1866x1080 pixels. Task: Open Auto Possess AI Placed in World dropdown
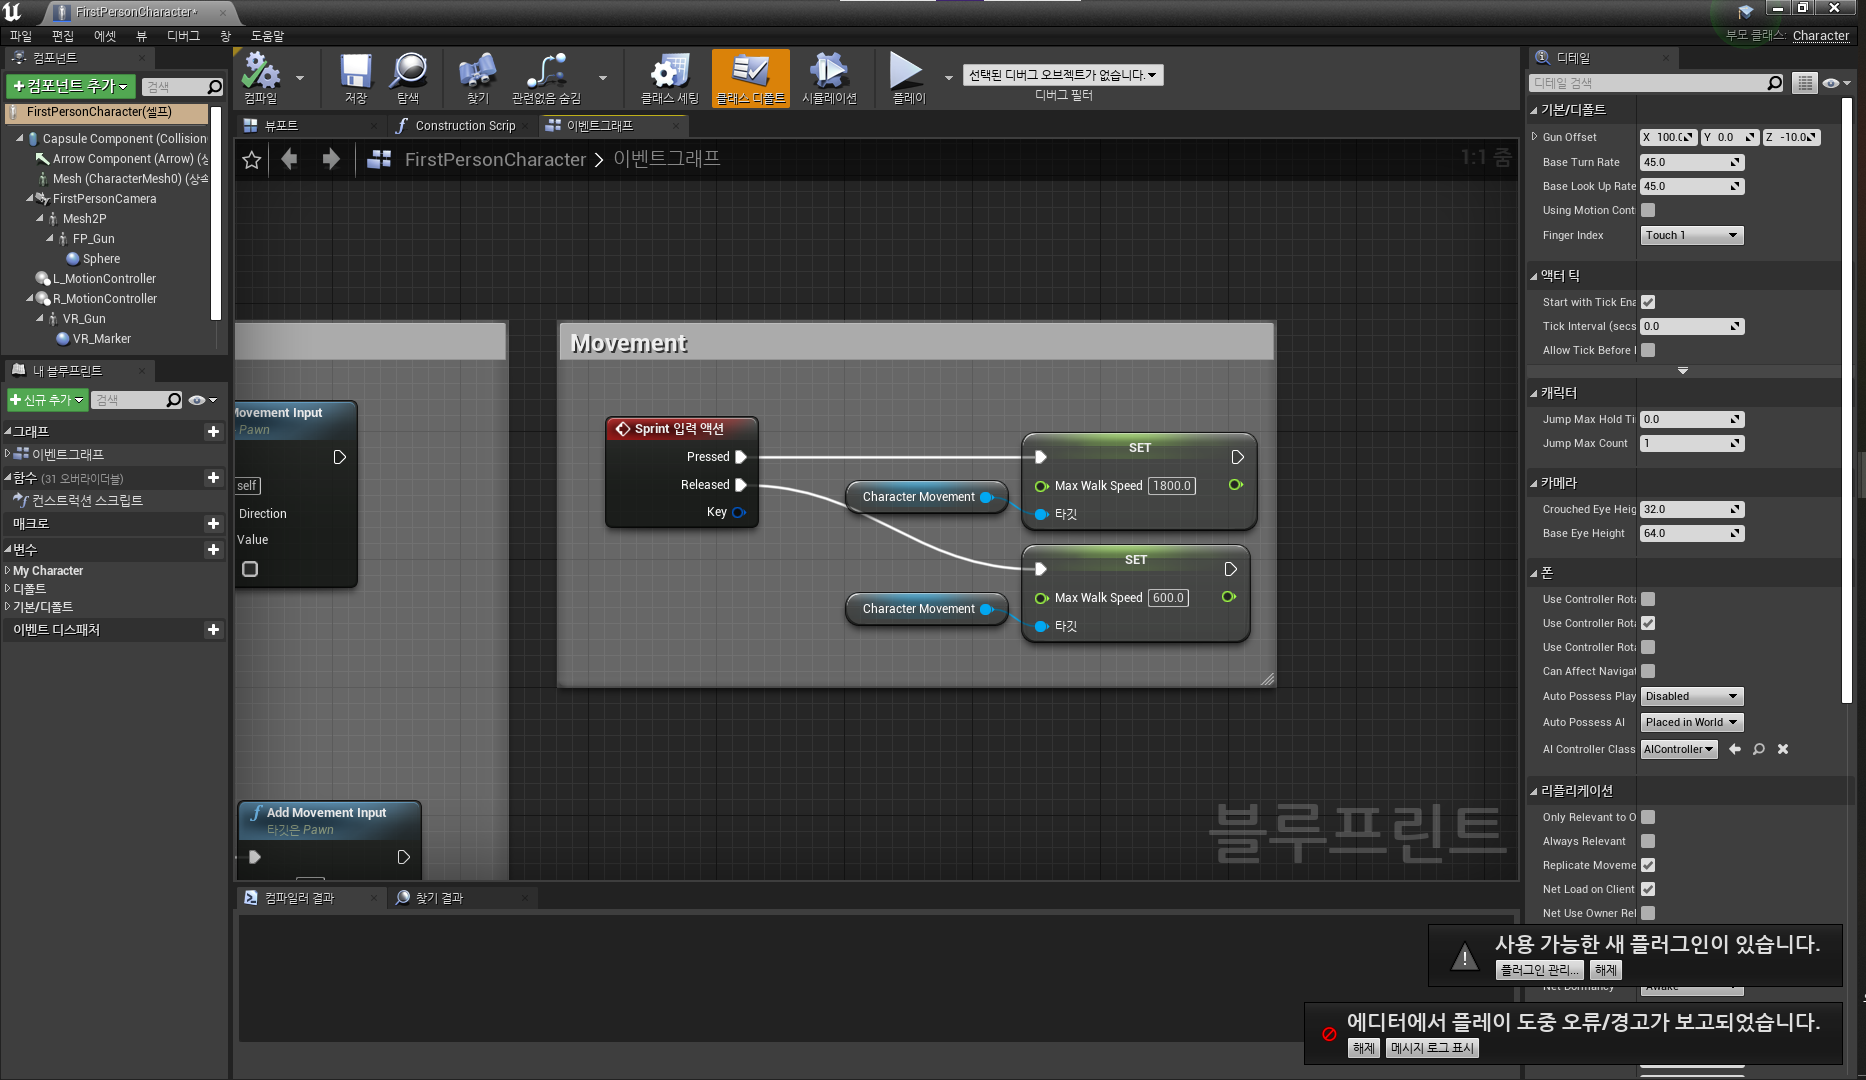pyautogui.click(x=1692, y=722)
